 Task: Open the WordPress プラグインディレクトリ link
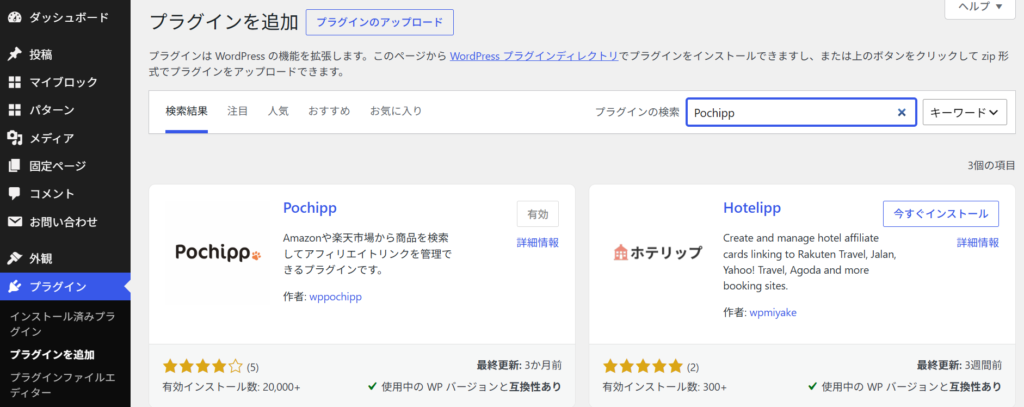pos(534,56)
